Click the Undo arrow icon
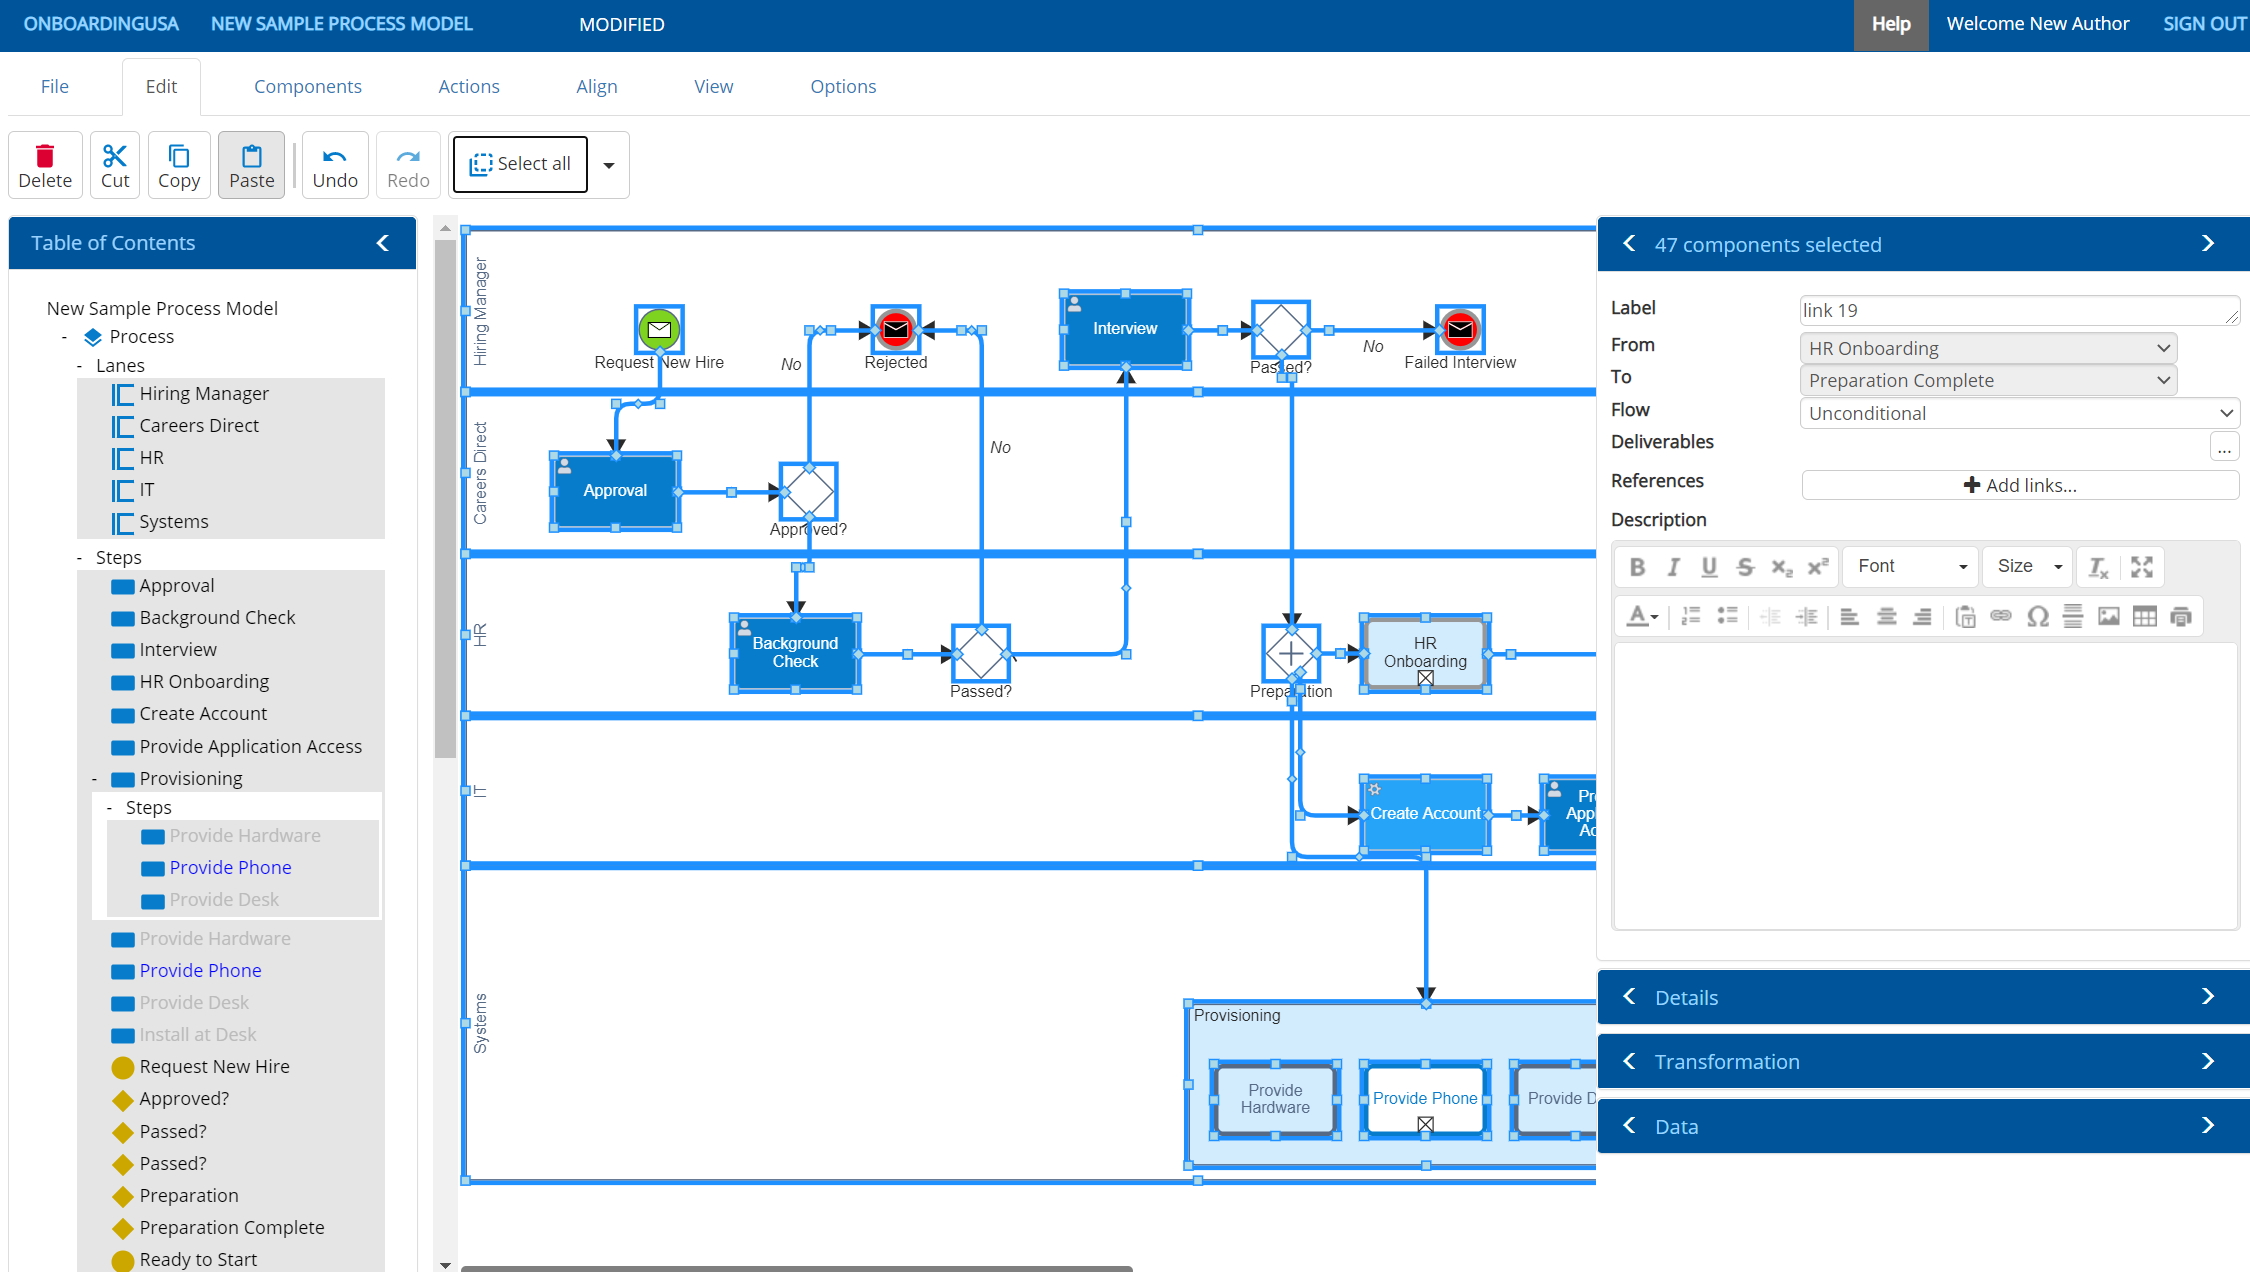 point(334,156)
